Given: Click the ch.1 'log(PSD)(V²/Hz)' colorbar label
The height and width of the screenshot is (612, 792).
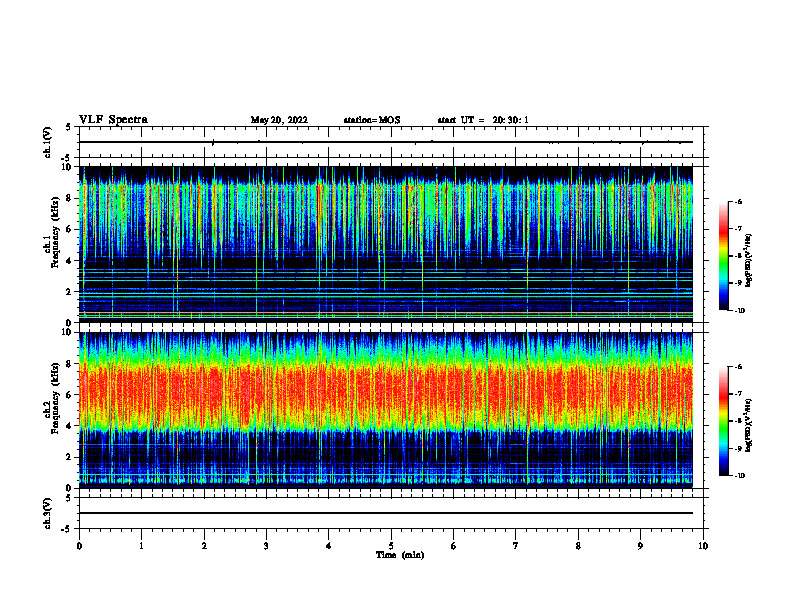Looking at the screenshot, I should click(x=749, y=261).
